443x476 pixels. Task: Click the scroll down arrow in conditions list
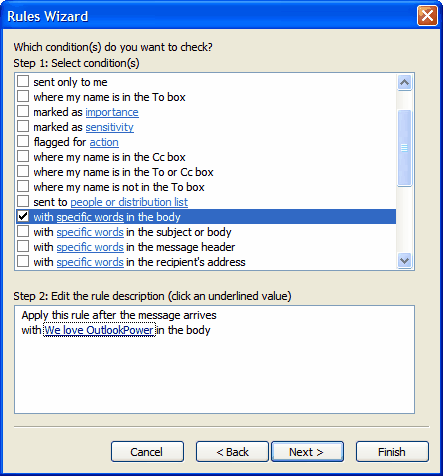[404, 260]
